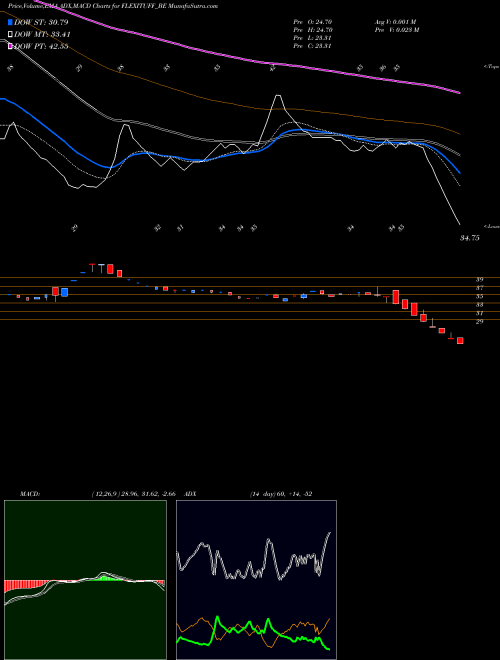Image resolution: width=500 pixels, height=660 pixels.
Task: Click the thick green line in the ADX panel
Action: pos(253,633)
